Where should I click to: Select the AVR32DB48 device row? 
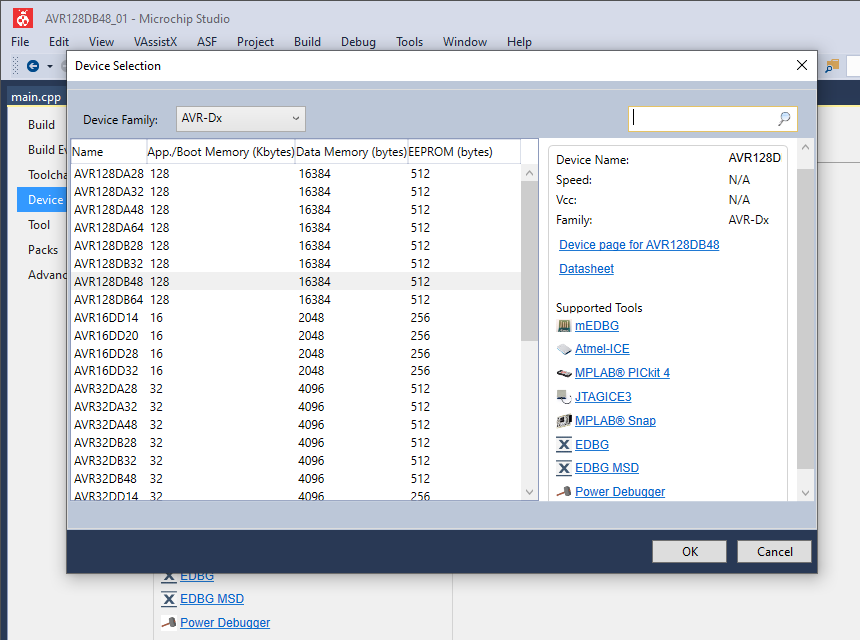(x=296, y=479)
